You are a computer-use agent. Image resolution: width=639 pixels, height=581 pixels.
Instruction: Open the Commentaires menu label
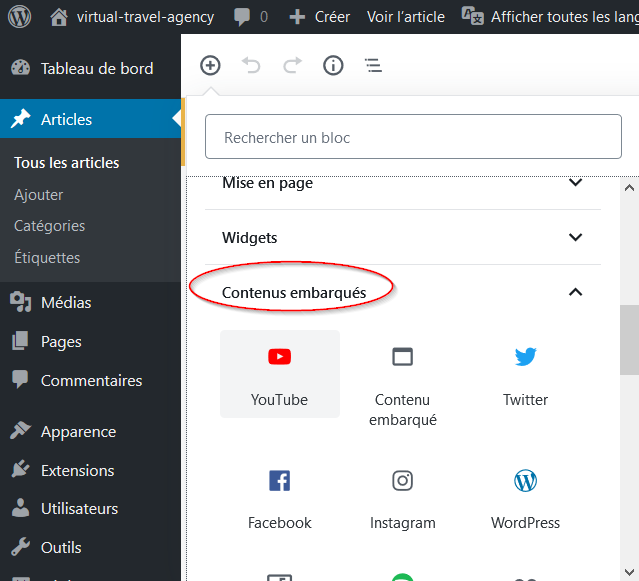(92, 381)
